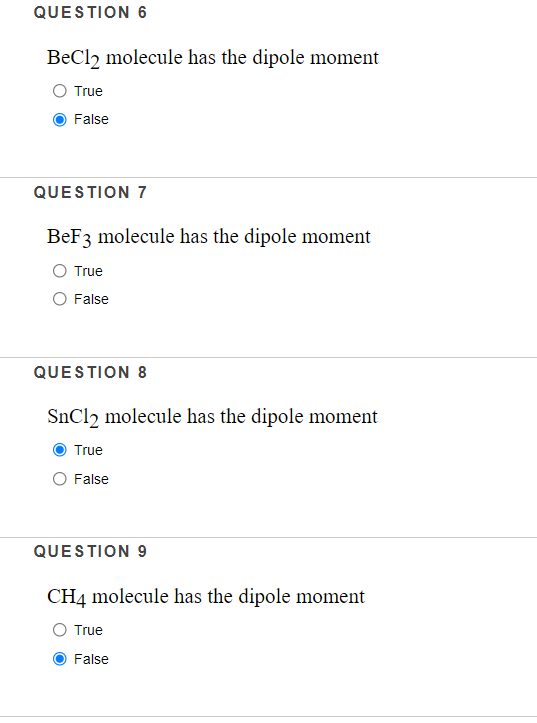Click the QUESTION 9 heading
Viewport: 537px width, 723px height.
[90, 551]
